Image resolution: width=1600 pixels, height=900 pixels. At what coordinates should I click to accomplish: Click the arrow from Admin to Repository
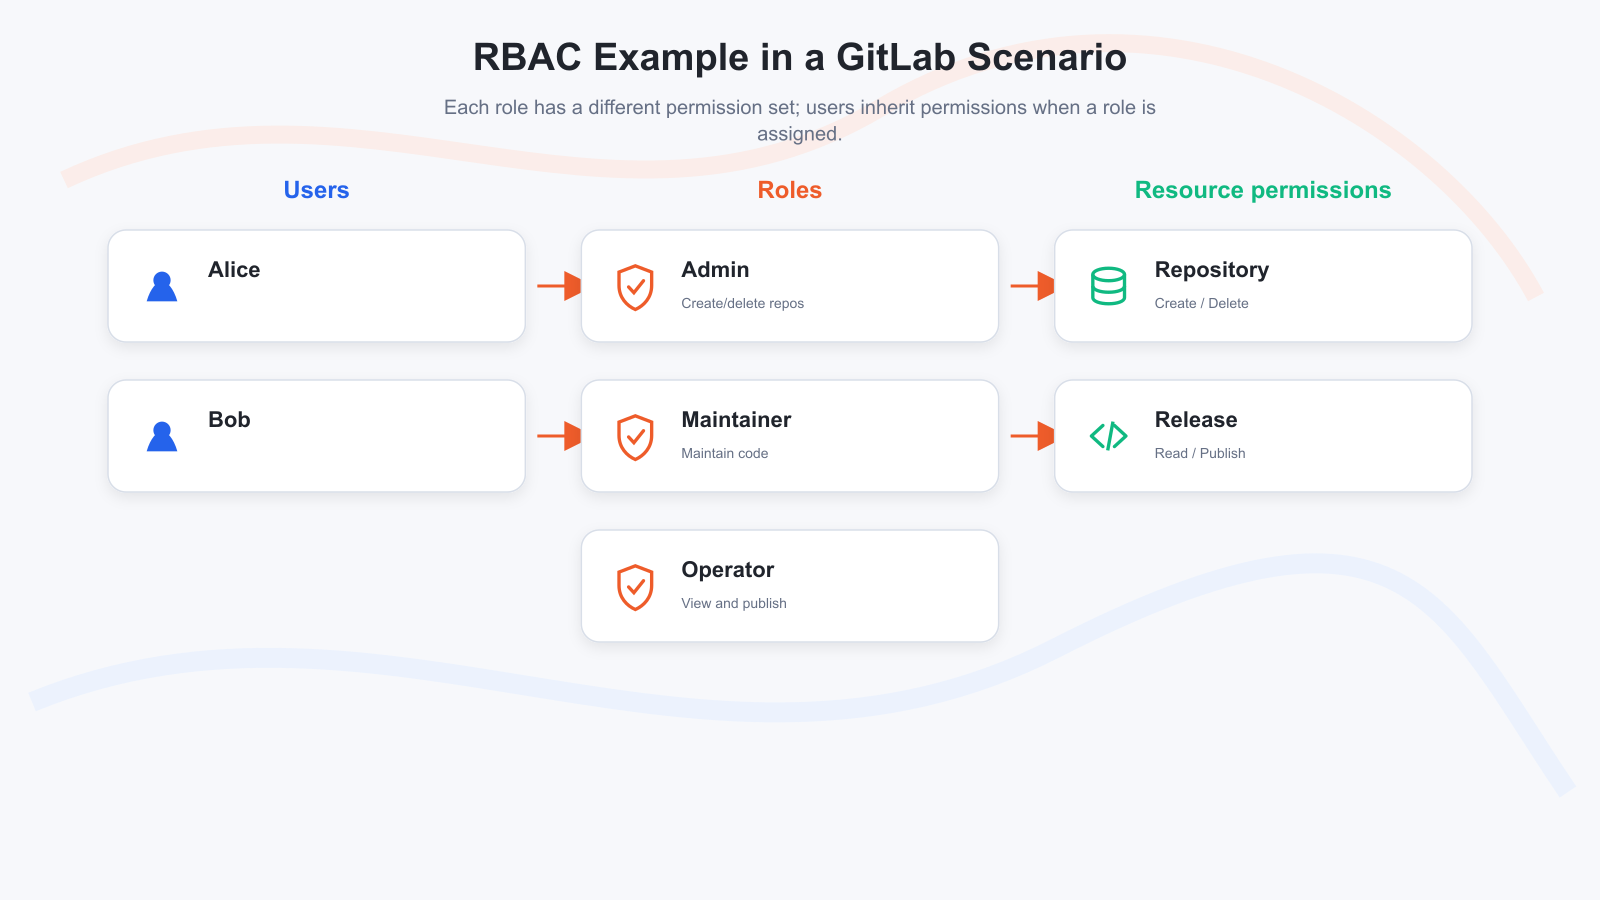pos(1032,286)
